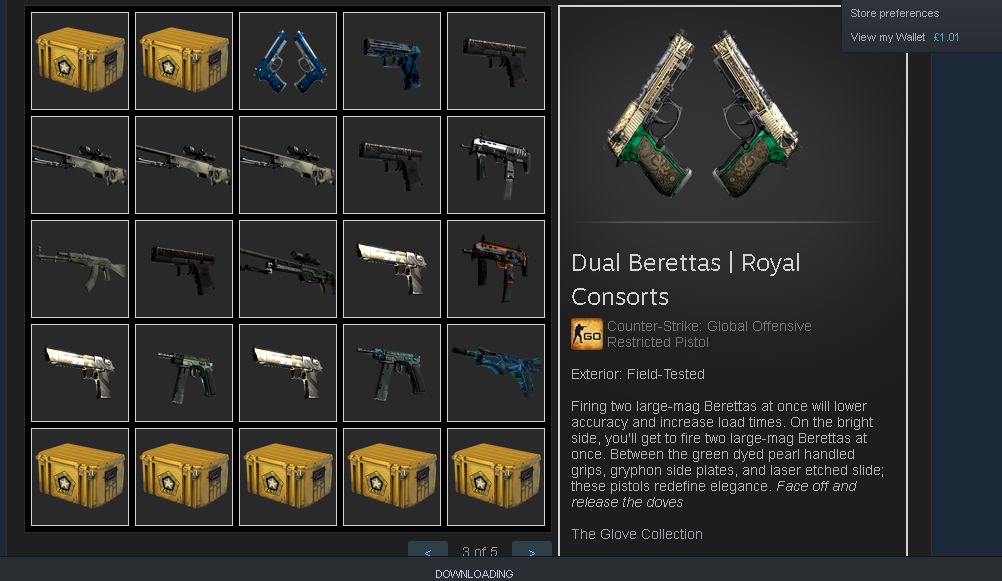The height and width of the screenshot is (581, 1002).
Task: Click the Royal Consorts large preview image
Action: coord(702,114)
